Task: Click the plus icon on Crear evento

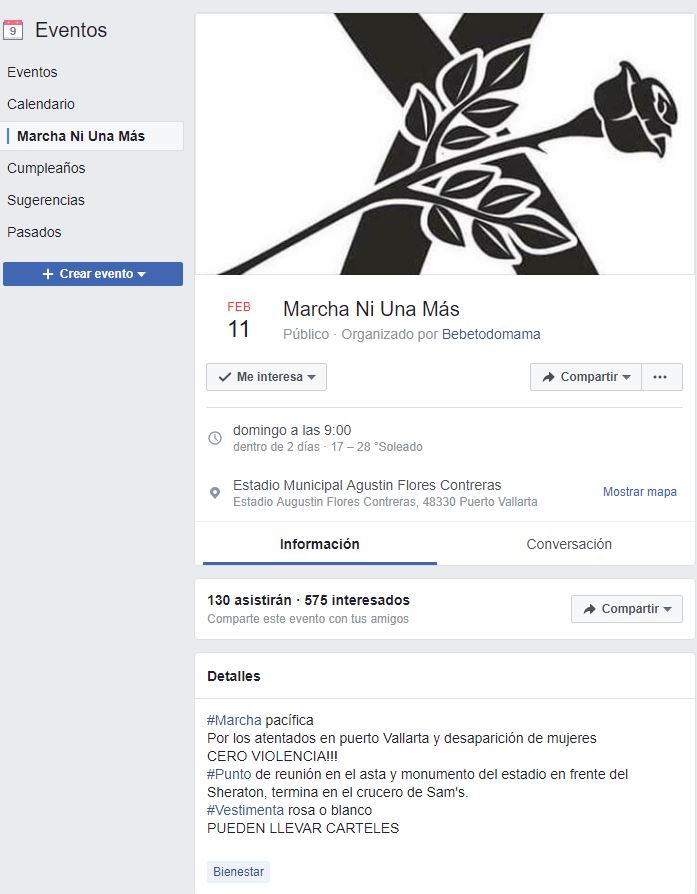Action: [x=48, y=274]
